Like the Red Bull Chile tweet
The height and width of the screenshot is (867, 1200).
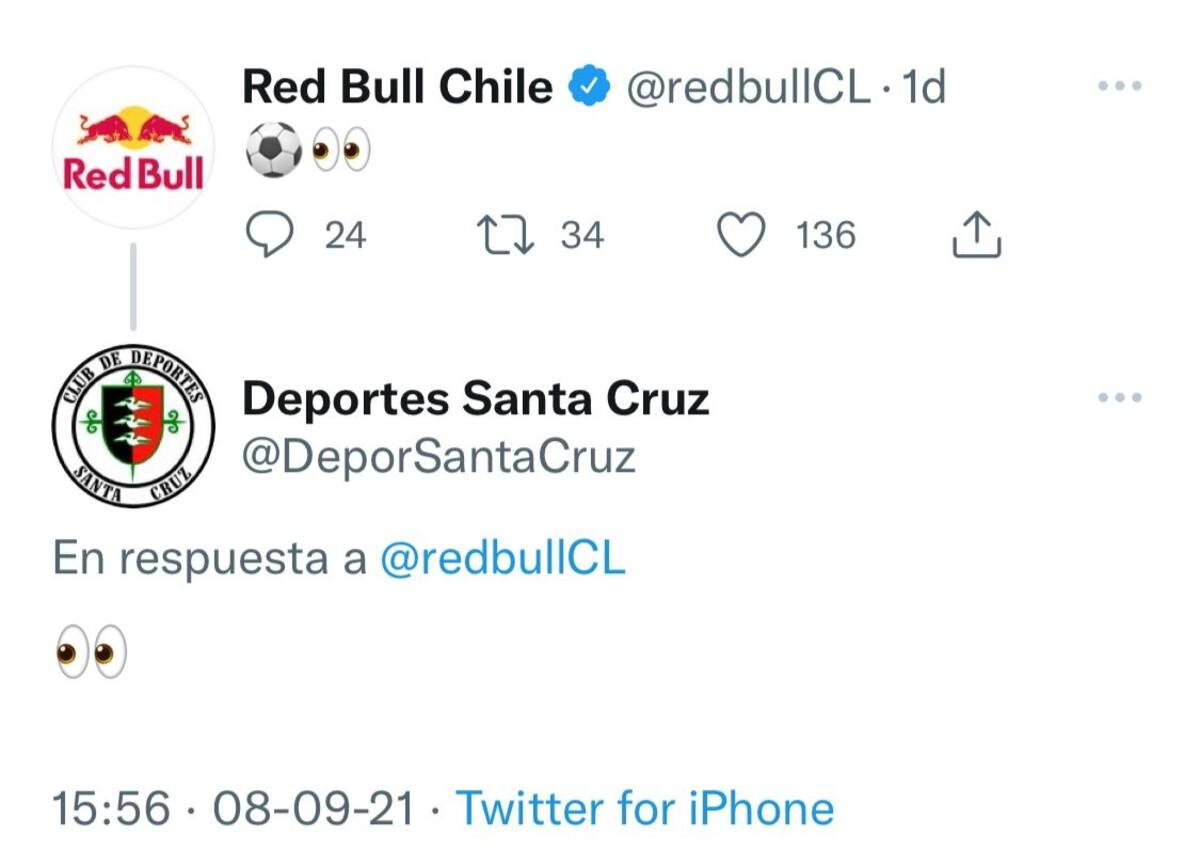(x=742, y=235)
